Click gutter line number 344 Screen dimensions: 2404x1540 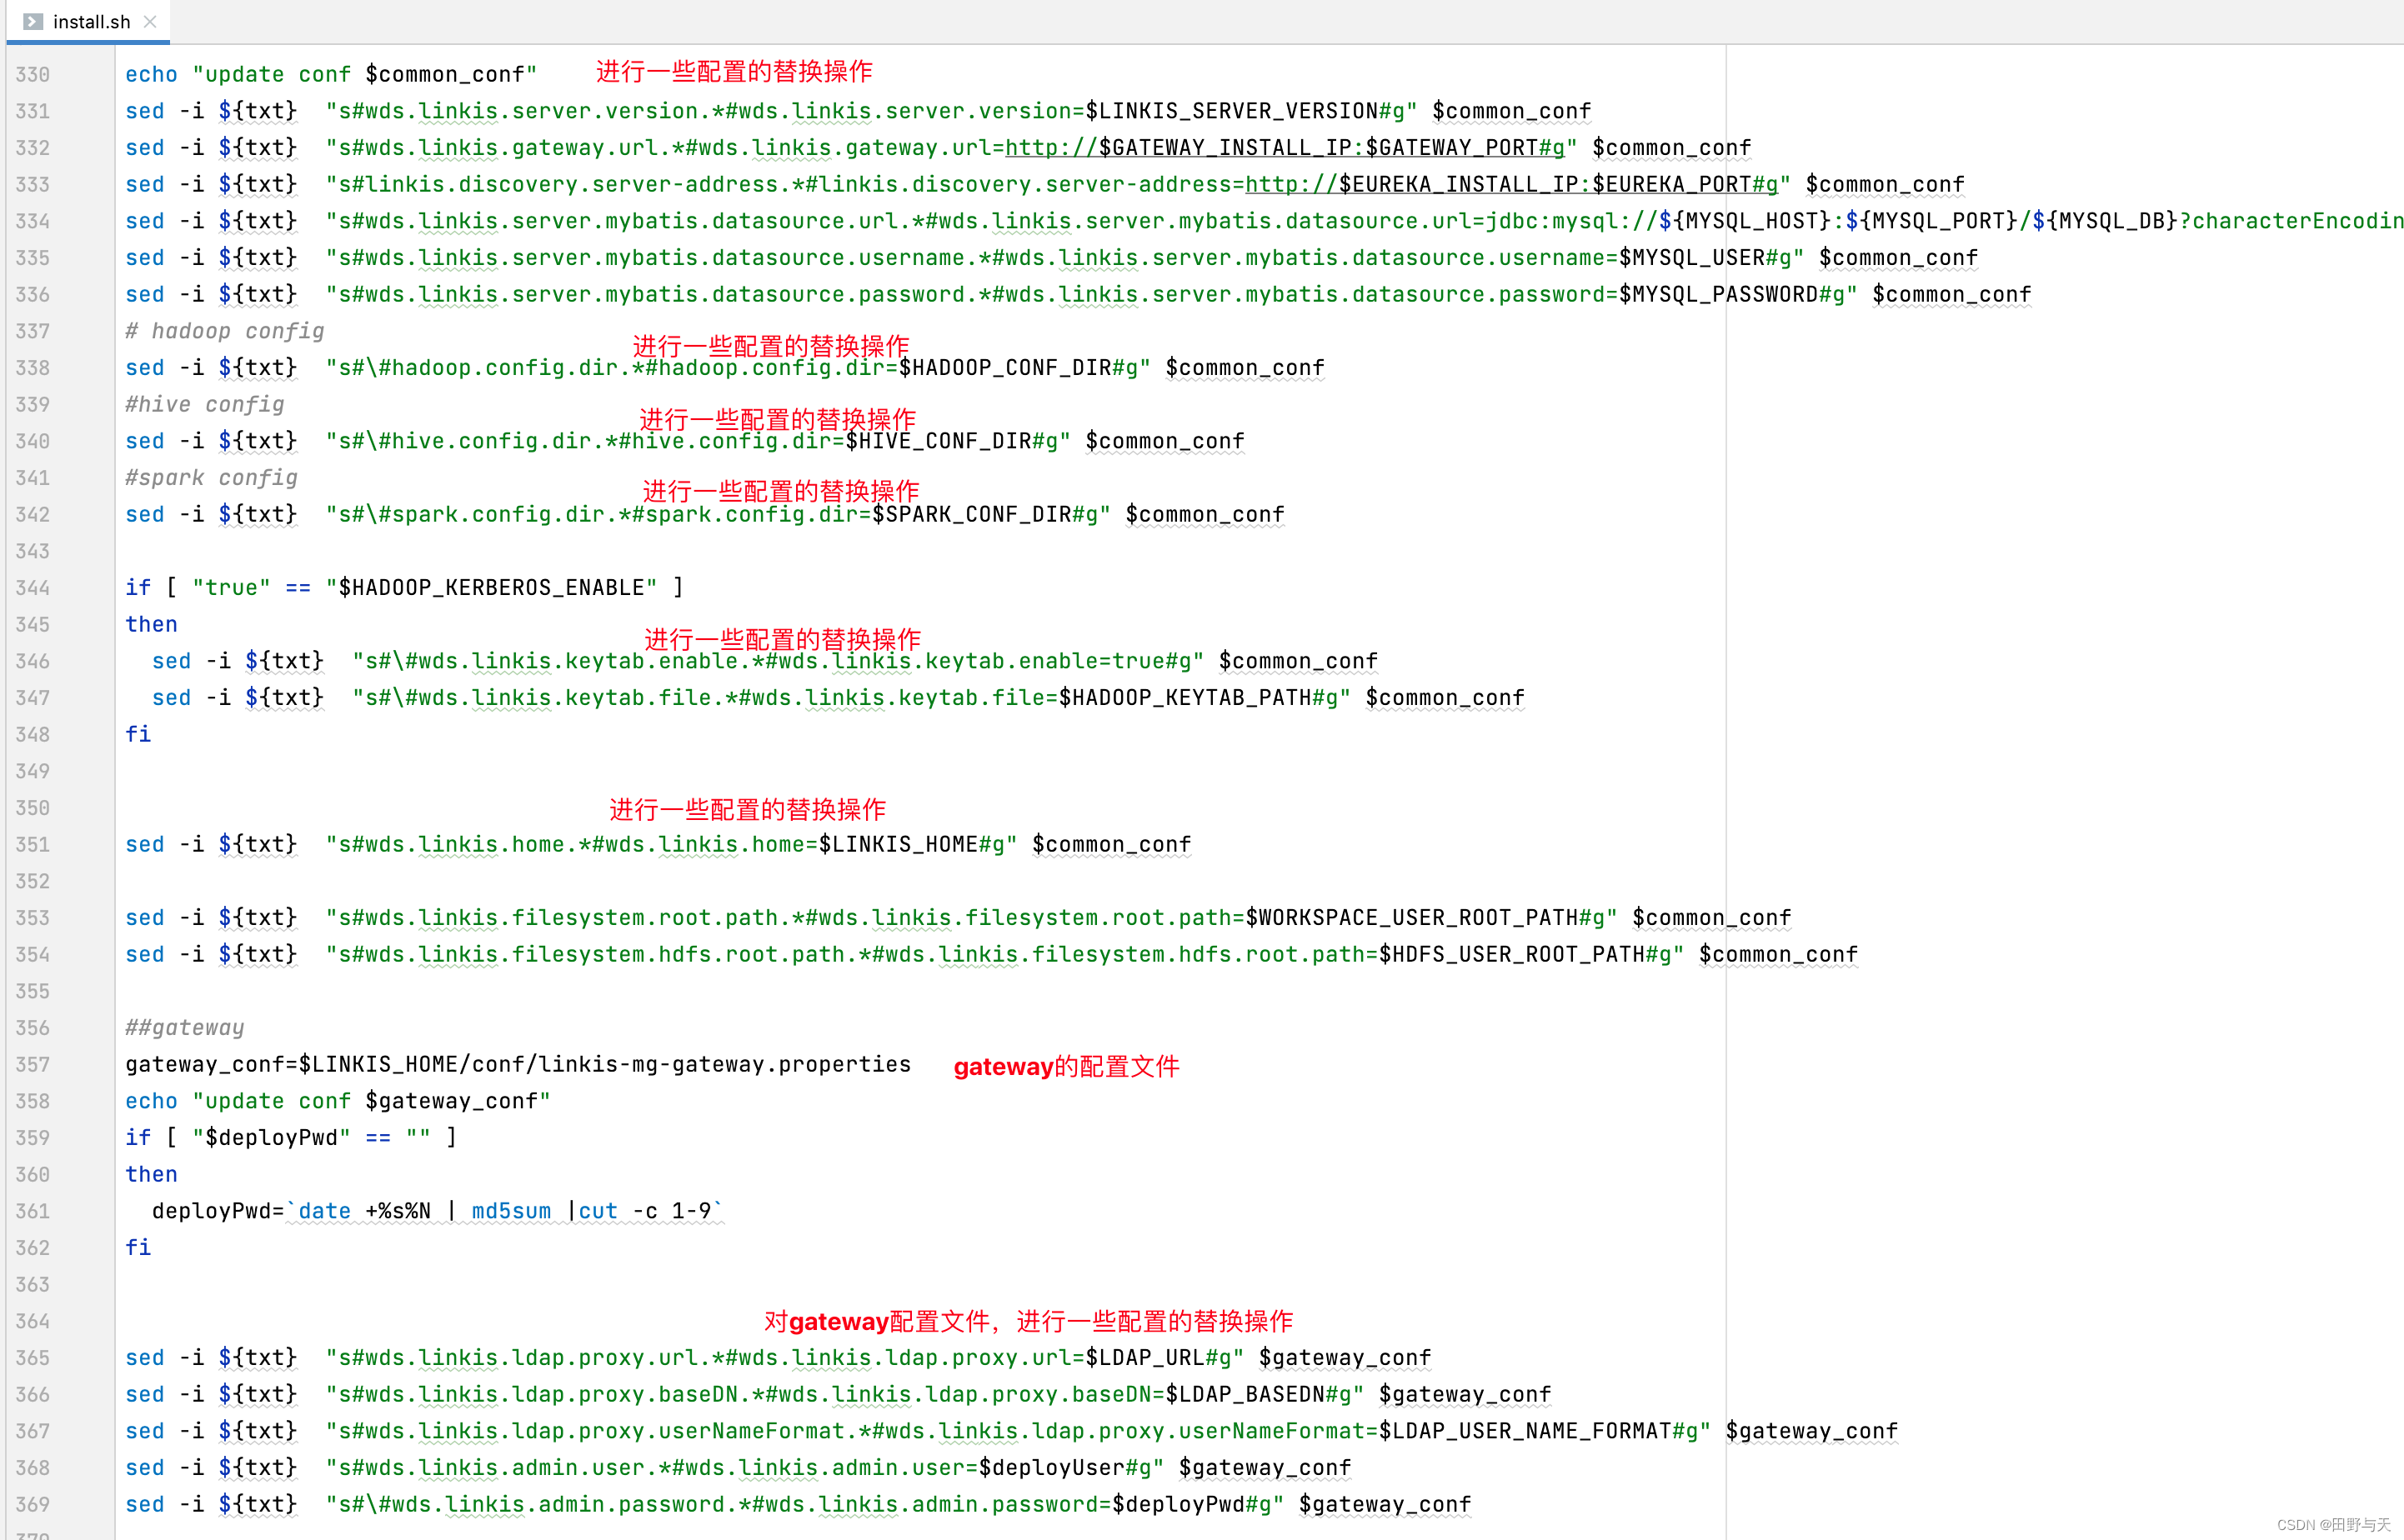coord(33,588)
